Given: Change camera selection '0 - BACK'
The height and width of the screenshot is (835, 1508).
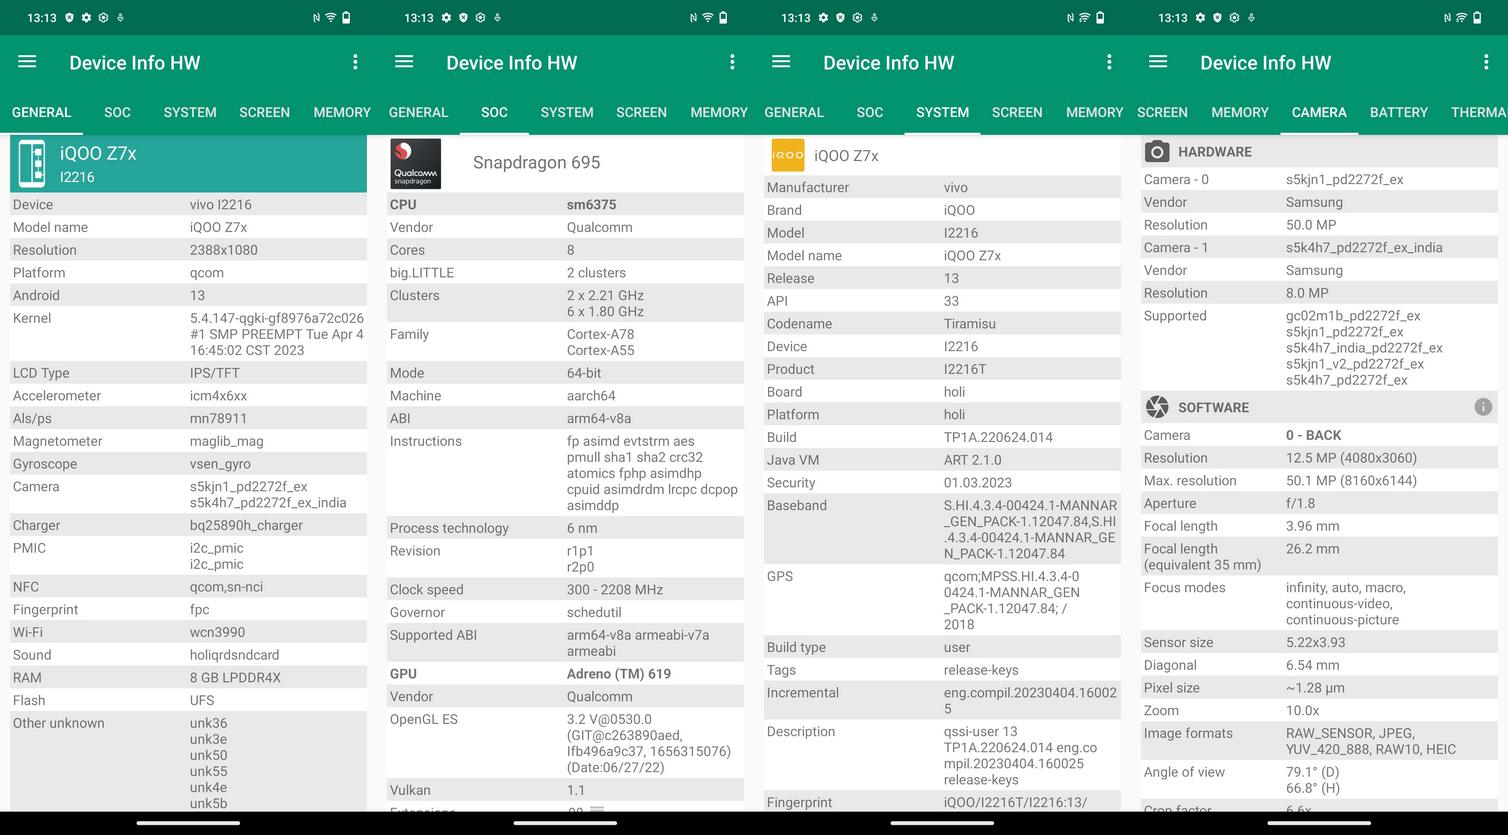Looking at the screenshot, I should click(1314, 435).
